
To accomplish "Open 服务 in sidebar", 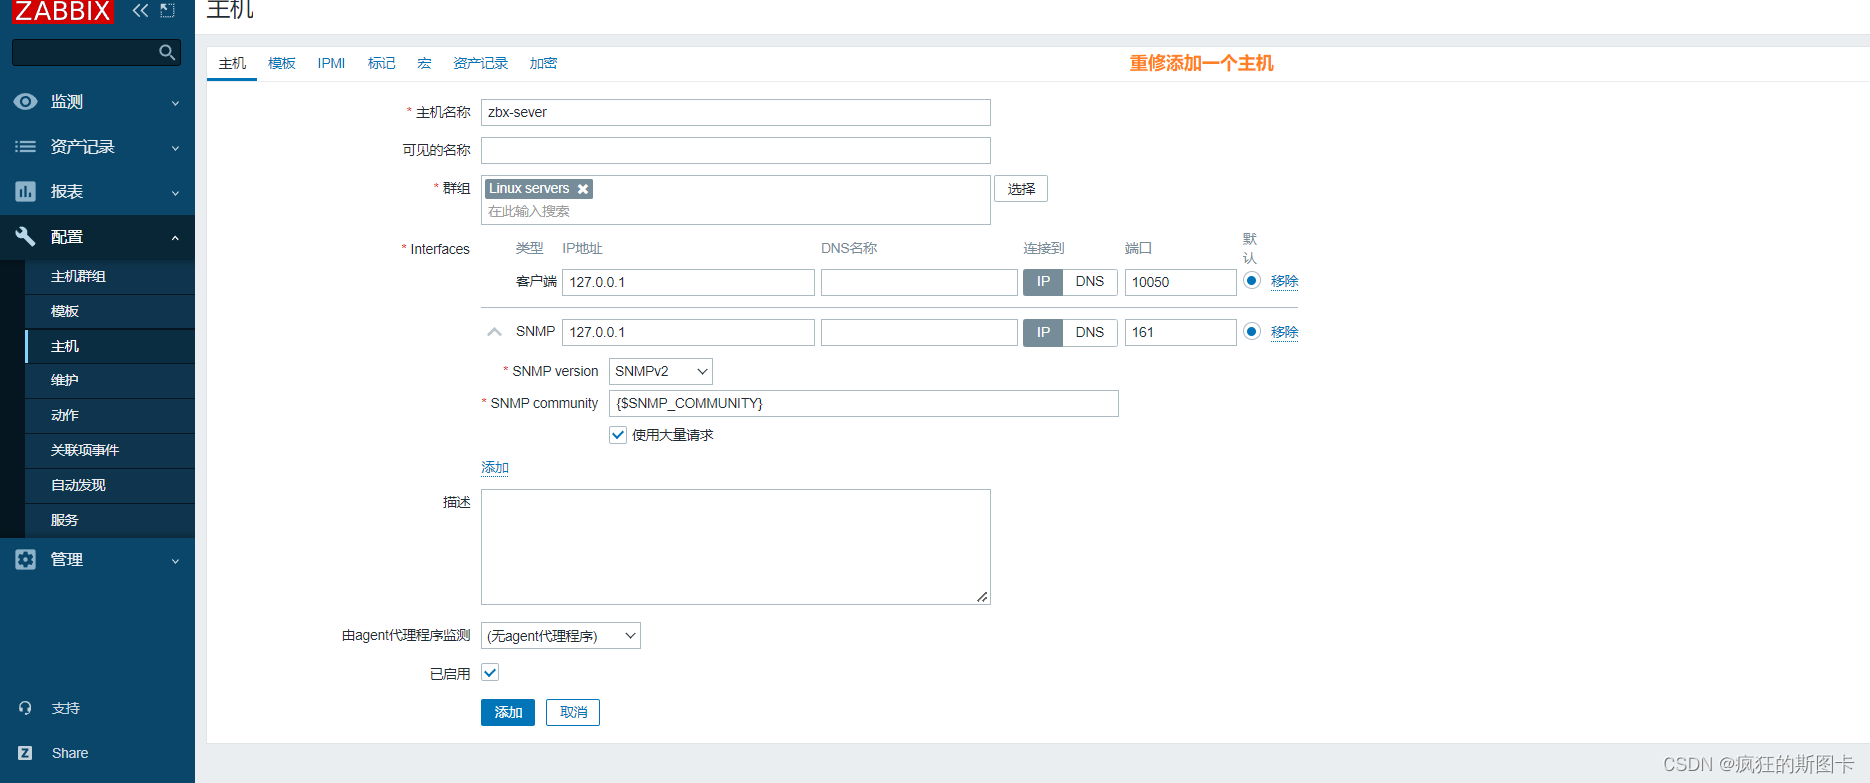I will coord(110,520).
